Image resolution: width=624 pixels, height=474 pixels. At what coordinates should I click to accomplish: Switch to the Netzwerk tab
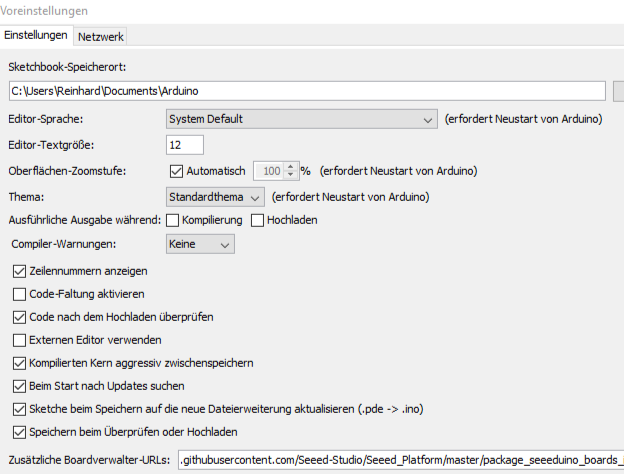pos(100,36)
